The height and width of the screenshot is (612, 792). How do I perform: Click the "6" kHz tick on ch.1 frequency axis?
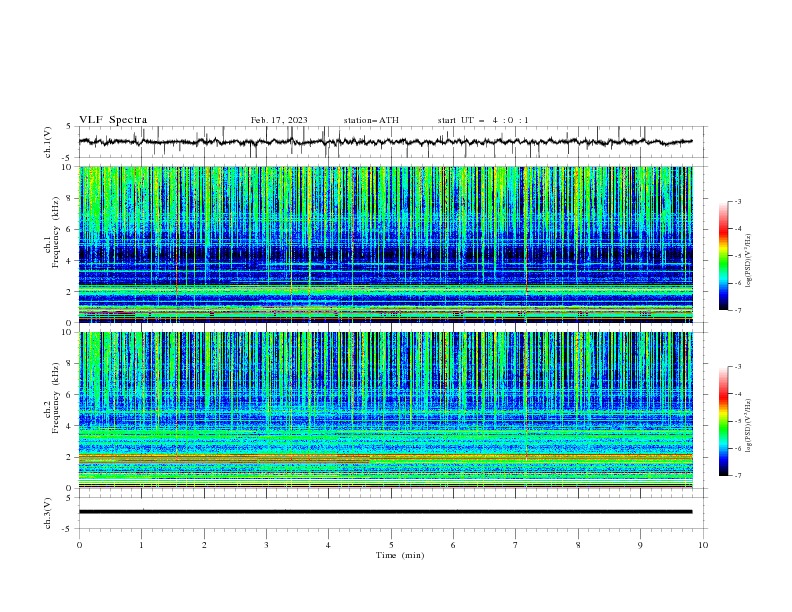70,229
